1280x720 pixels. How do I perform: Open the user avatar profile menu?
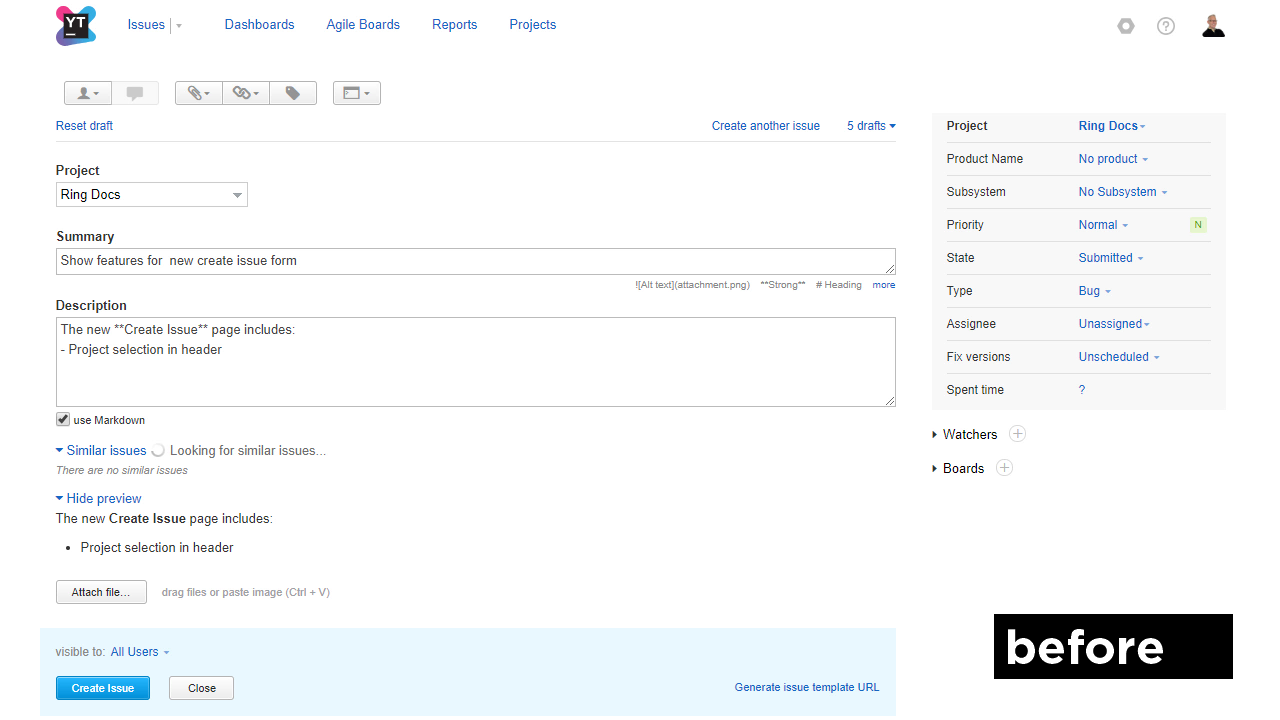(1213, 25)
